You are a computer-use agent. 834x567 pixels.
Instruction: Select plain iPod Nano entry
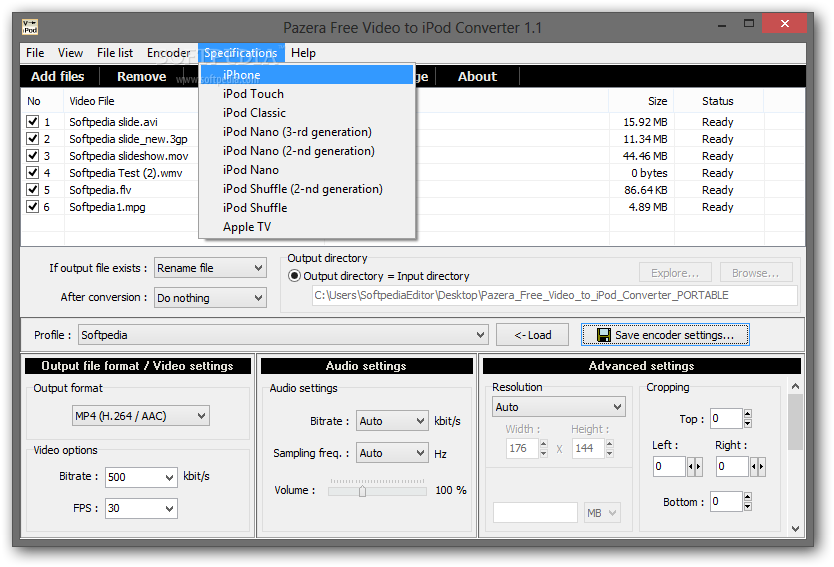click(307, 170)
